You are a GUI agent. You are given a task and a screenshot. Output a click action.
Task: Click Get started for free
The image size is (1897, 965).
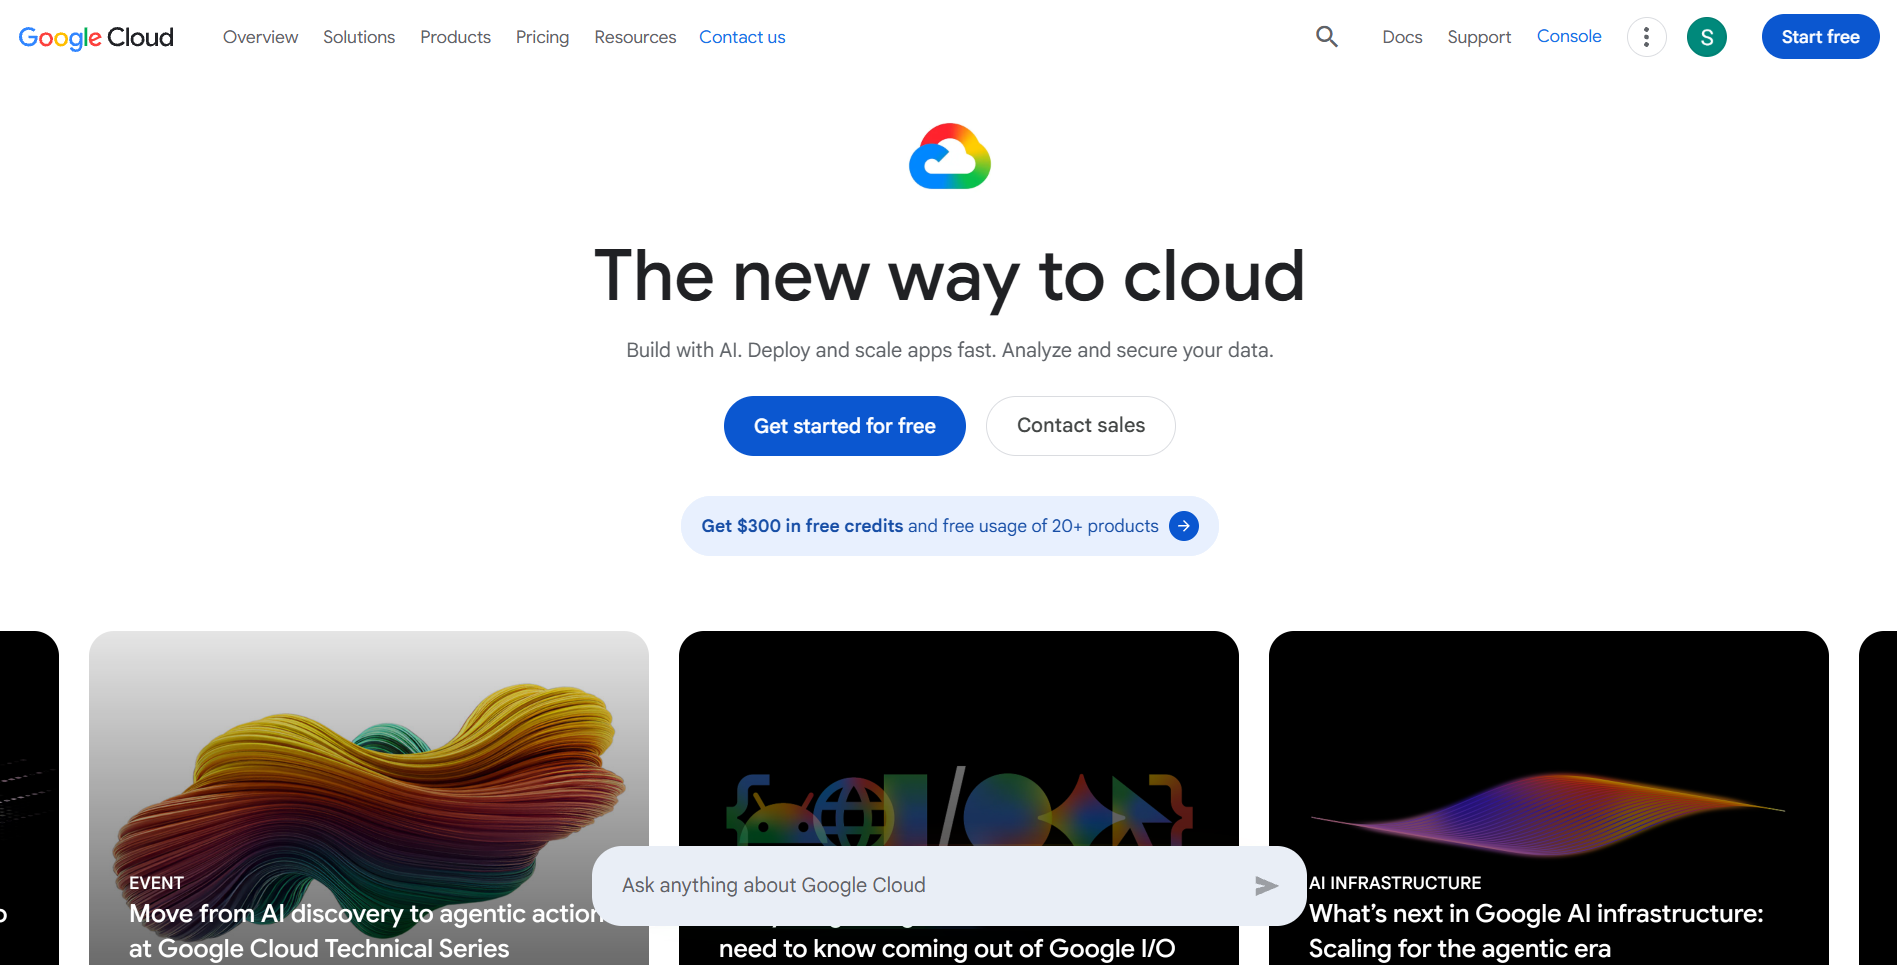(844, 426)
